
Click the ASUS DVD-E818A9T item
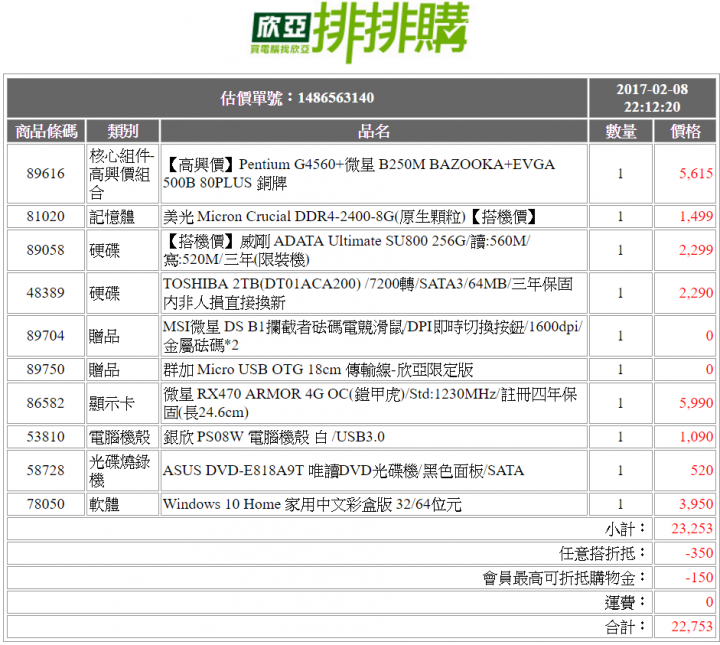tap(343, 470)
